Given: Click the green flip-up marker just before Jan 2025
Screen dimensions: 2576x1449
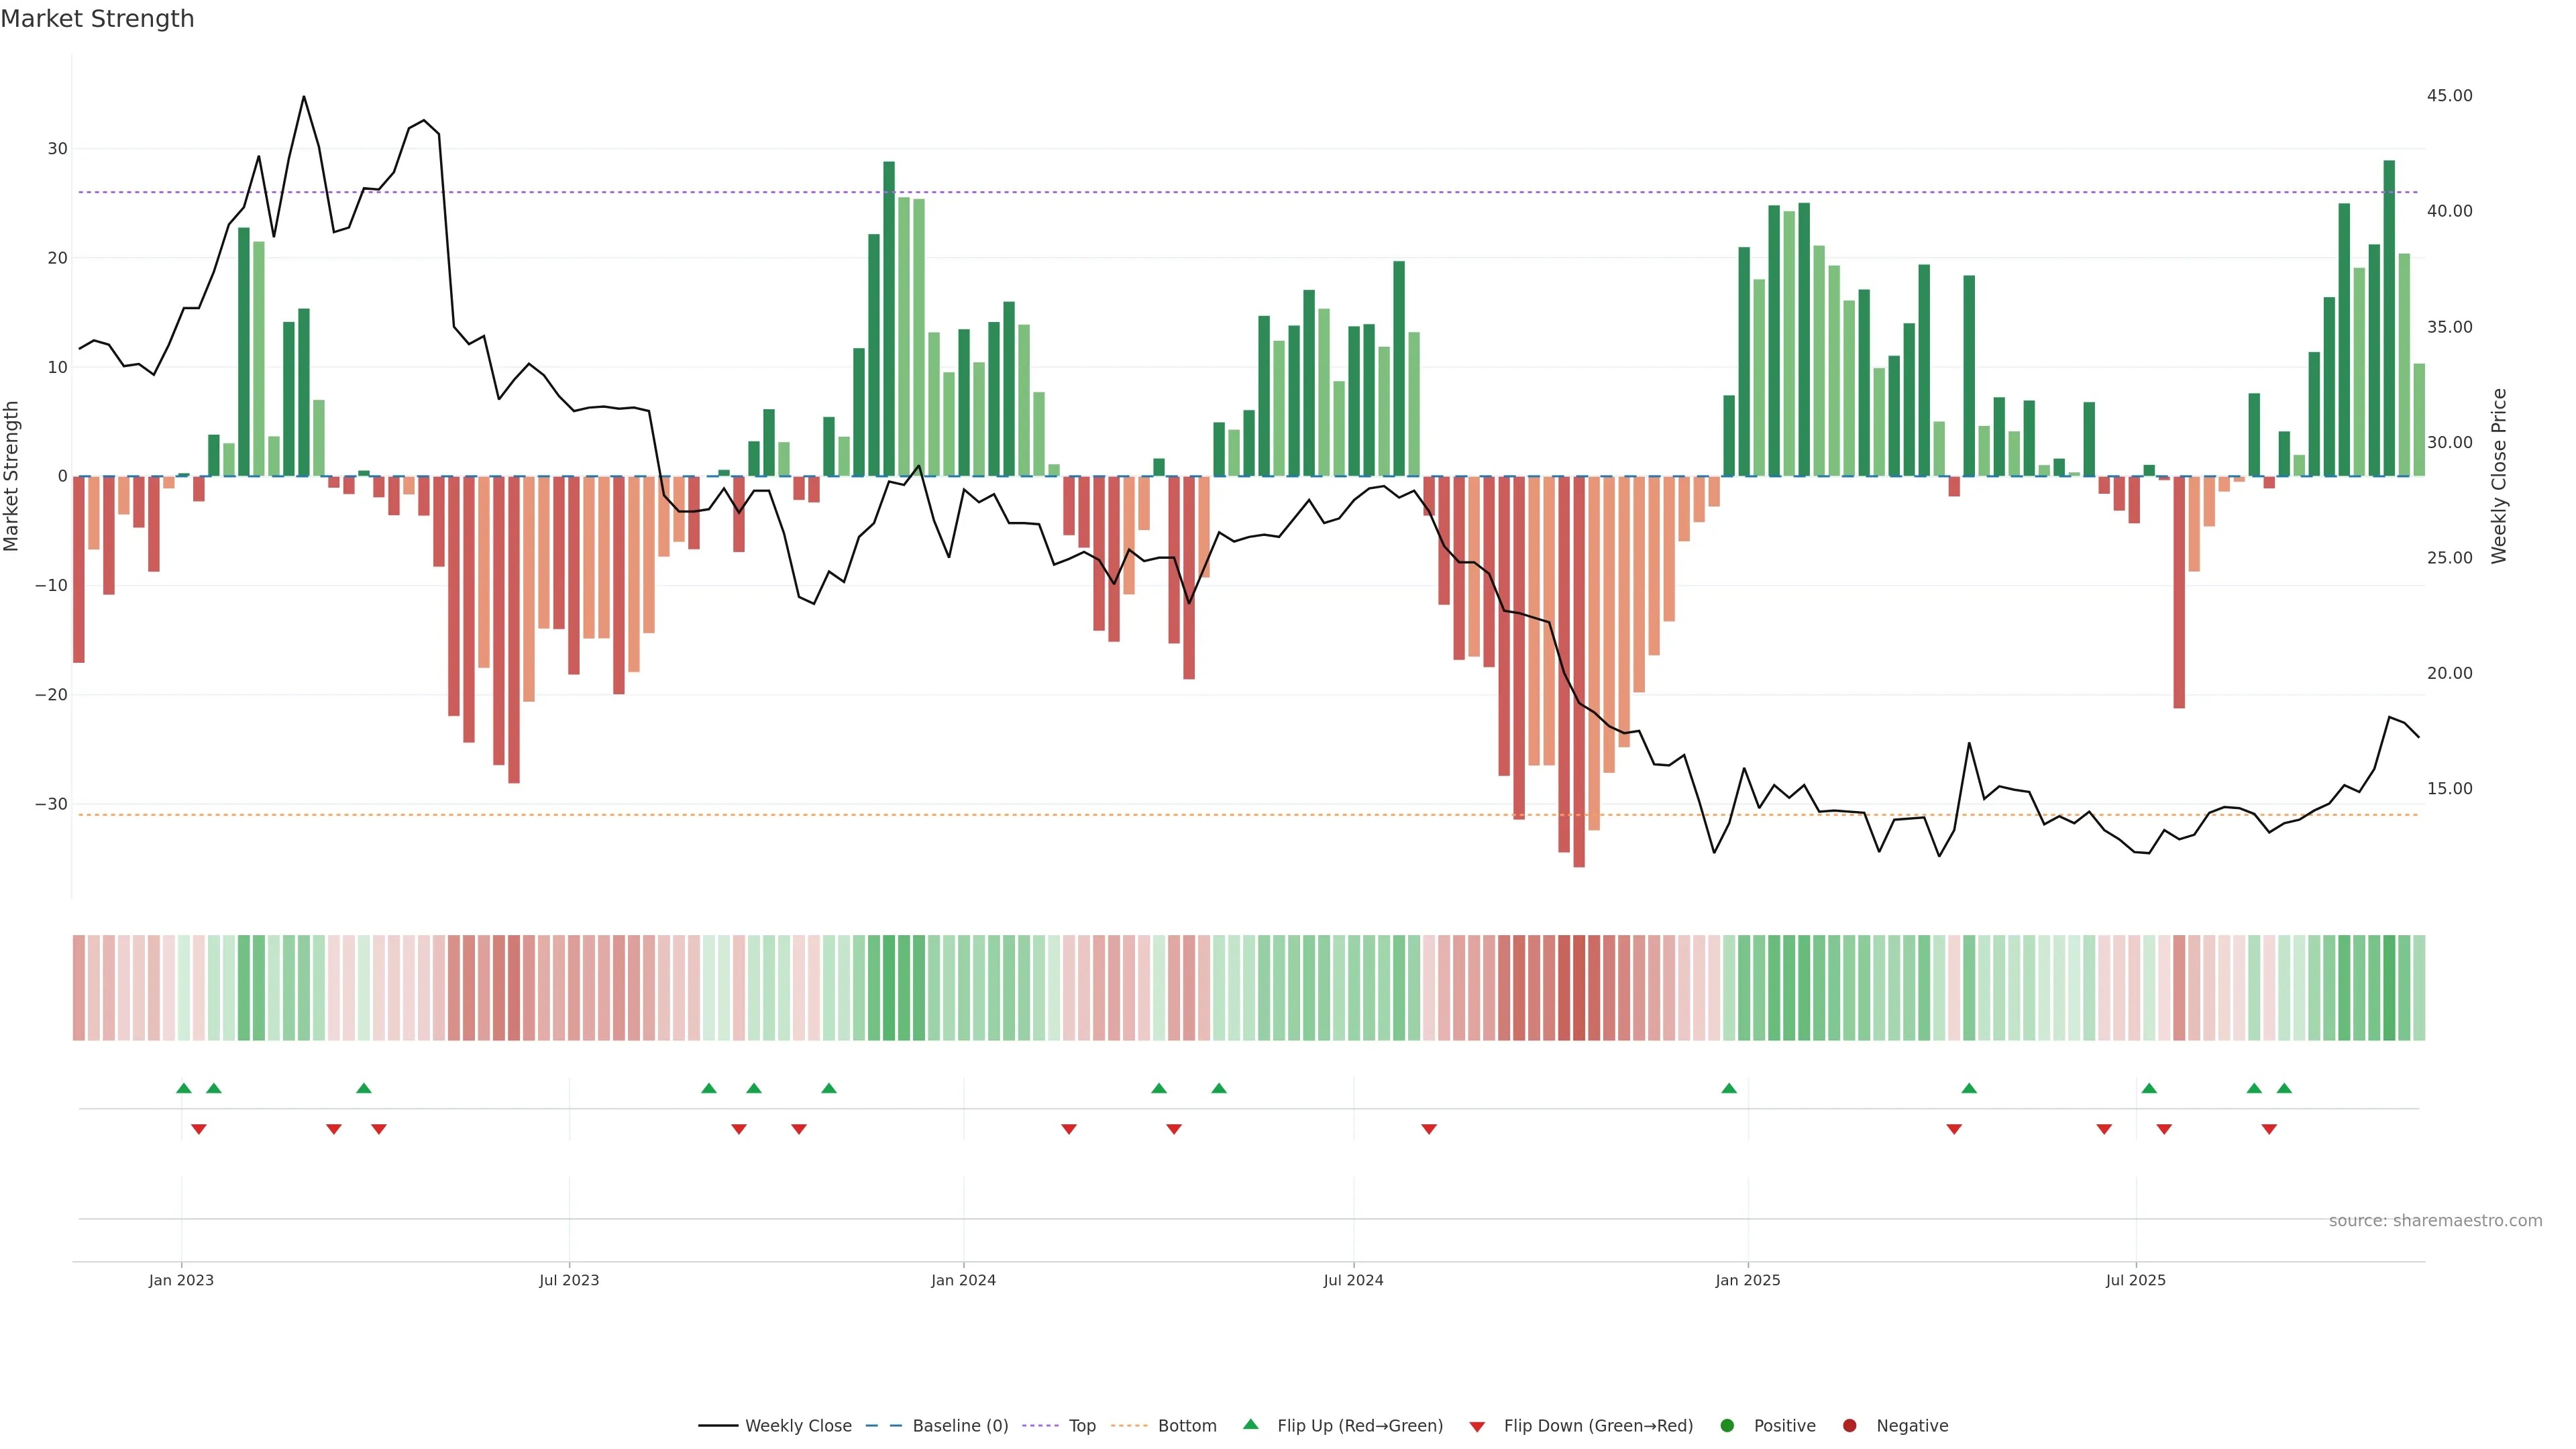Looking at the screenshot, I should [1729, 1088].
